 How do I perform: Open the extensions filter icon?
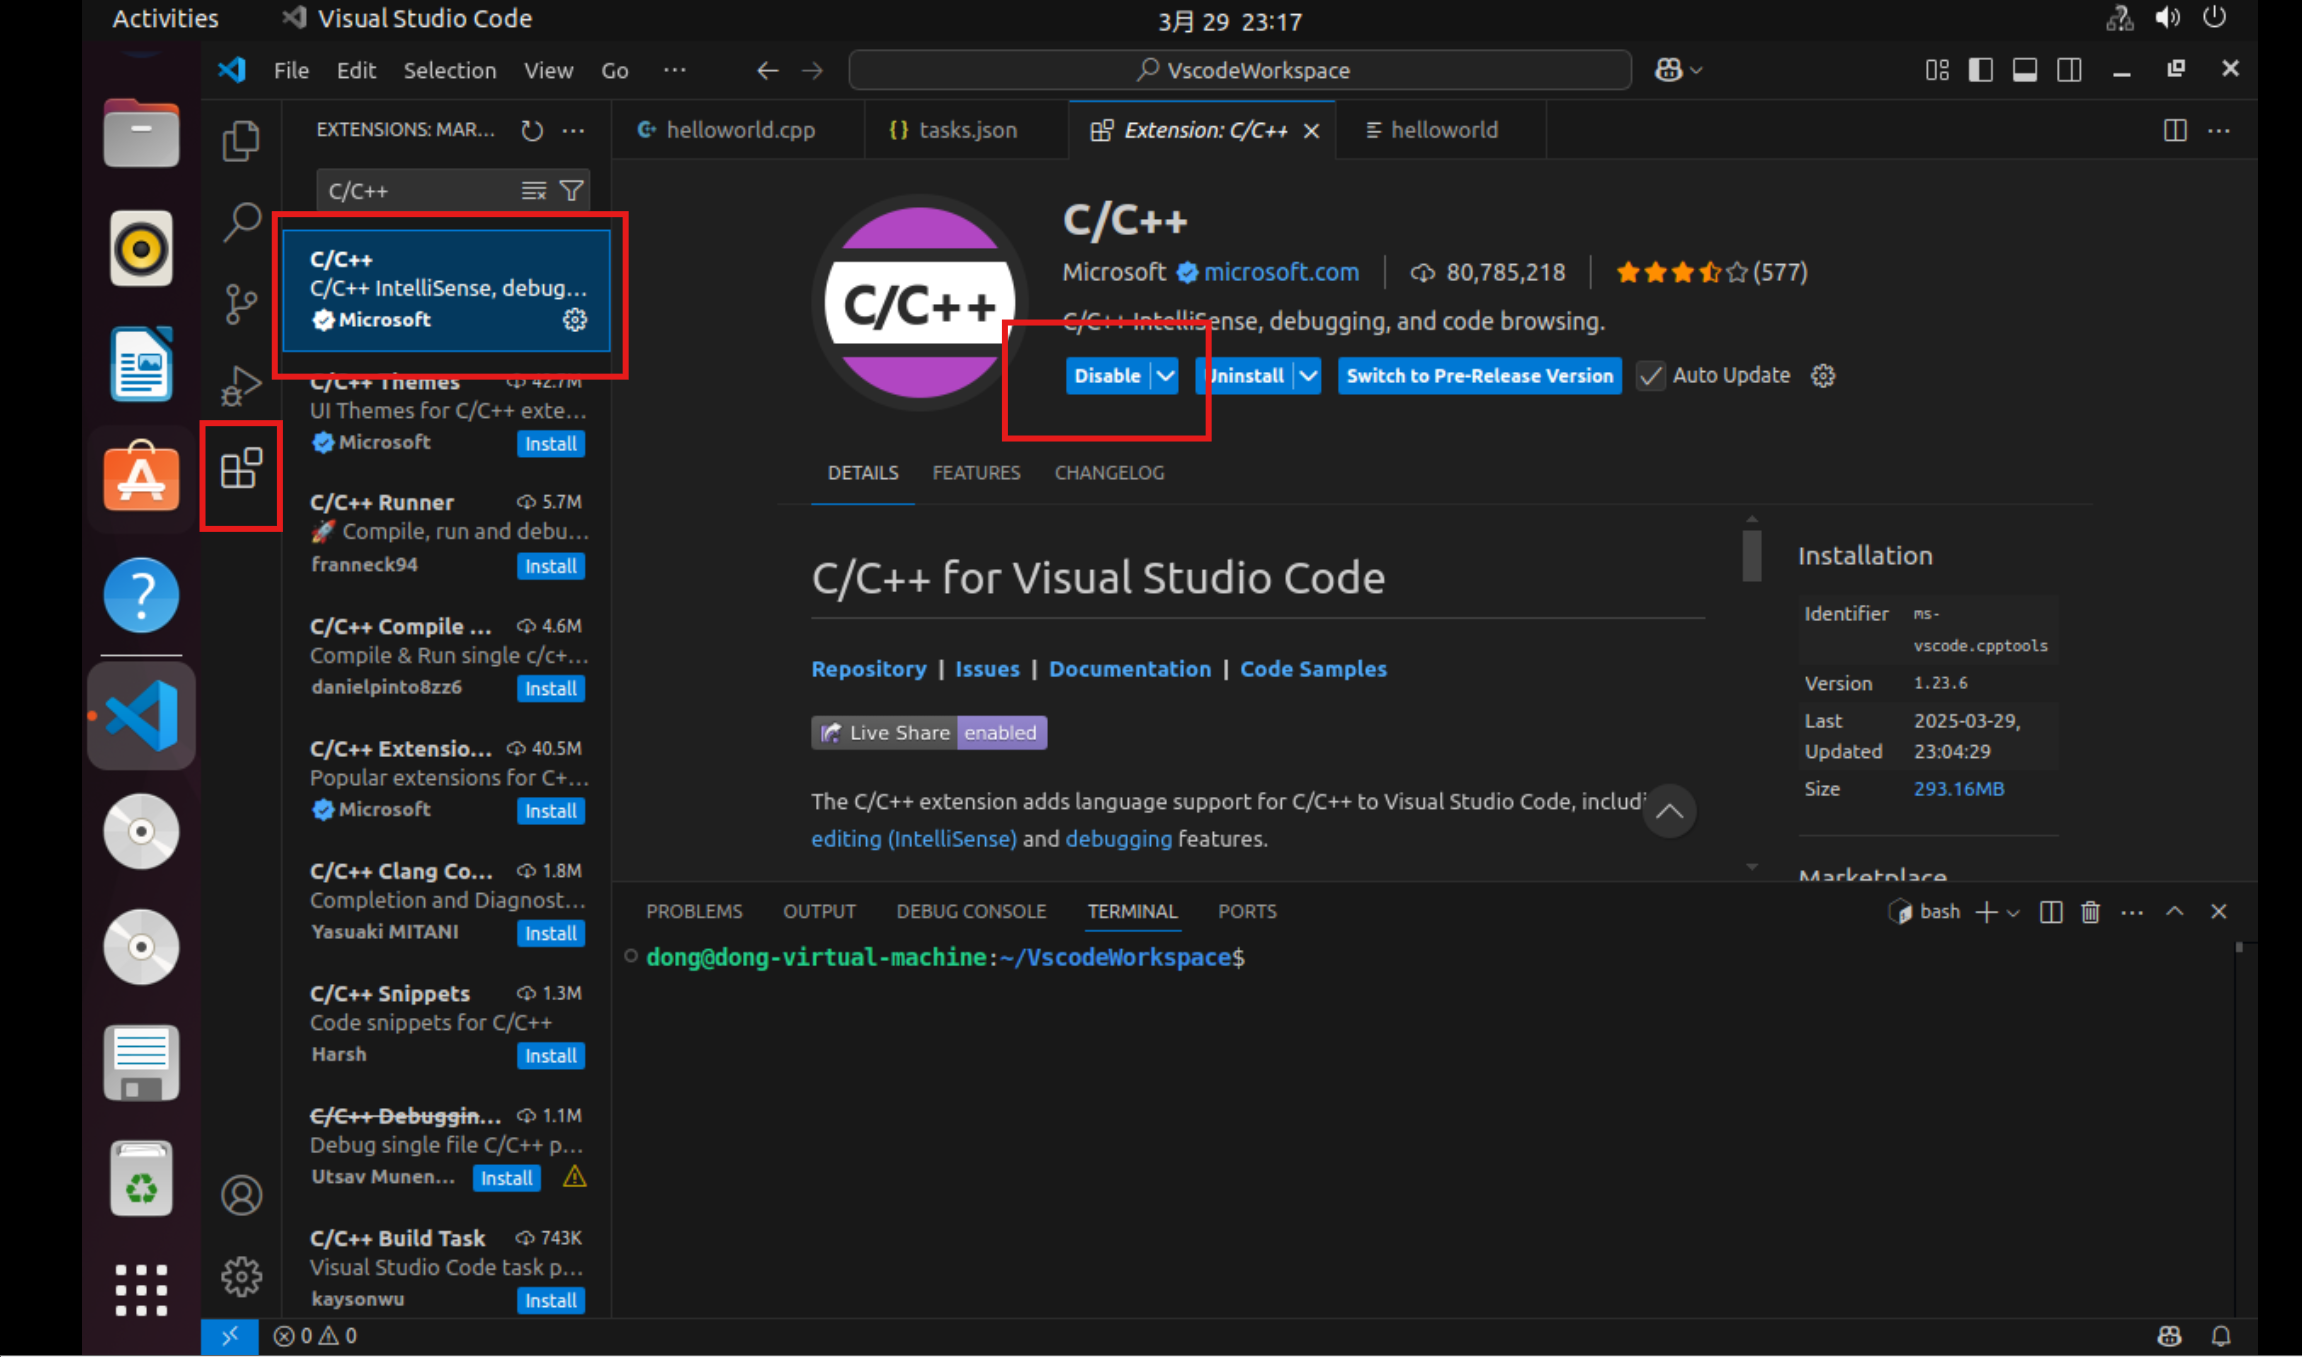(x=571, y=189)
